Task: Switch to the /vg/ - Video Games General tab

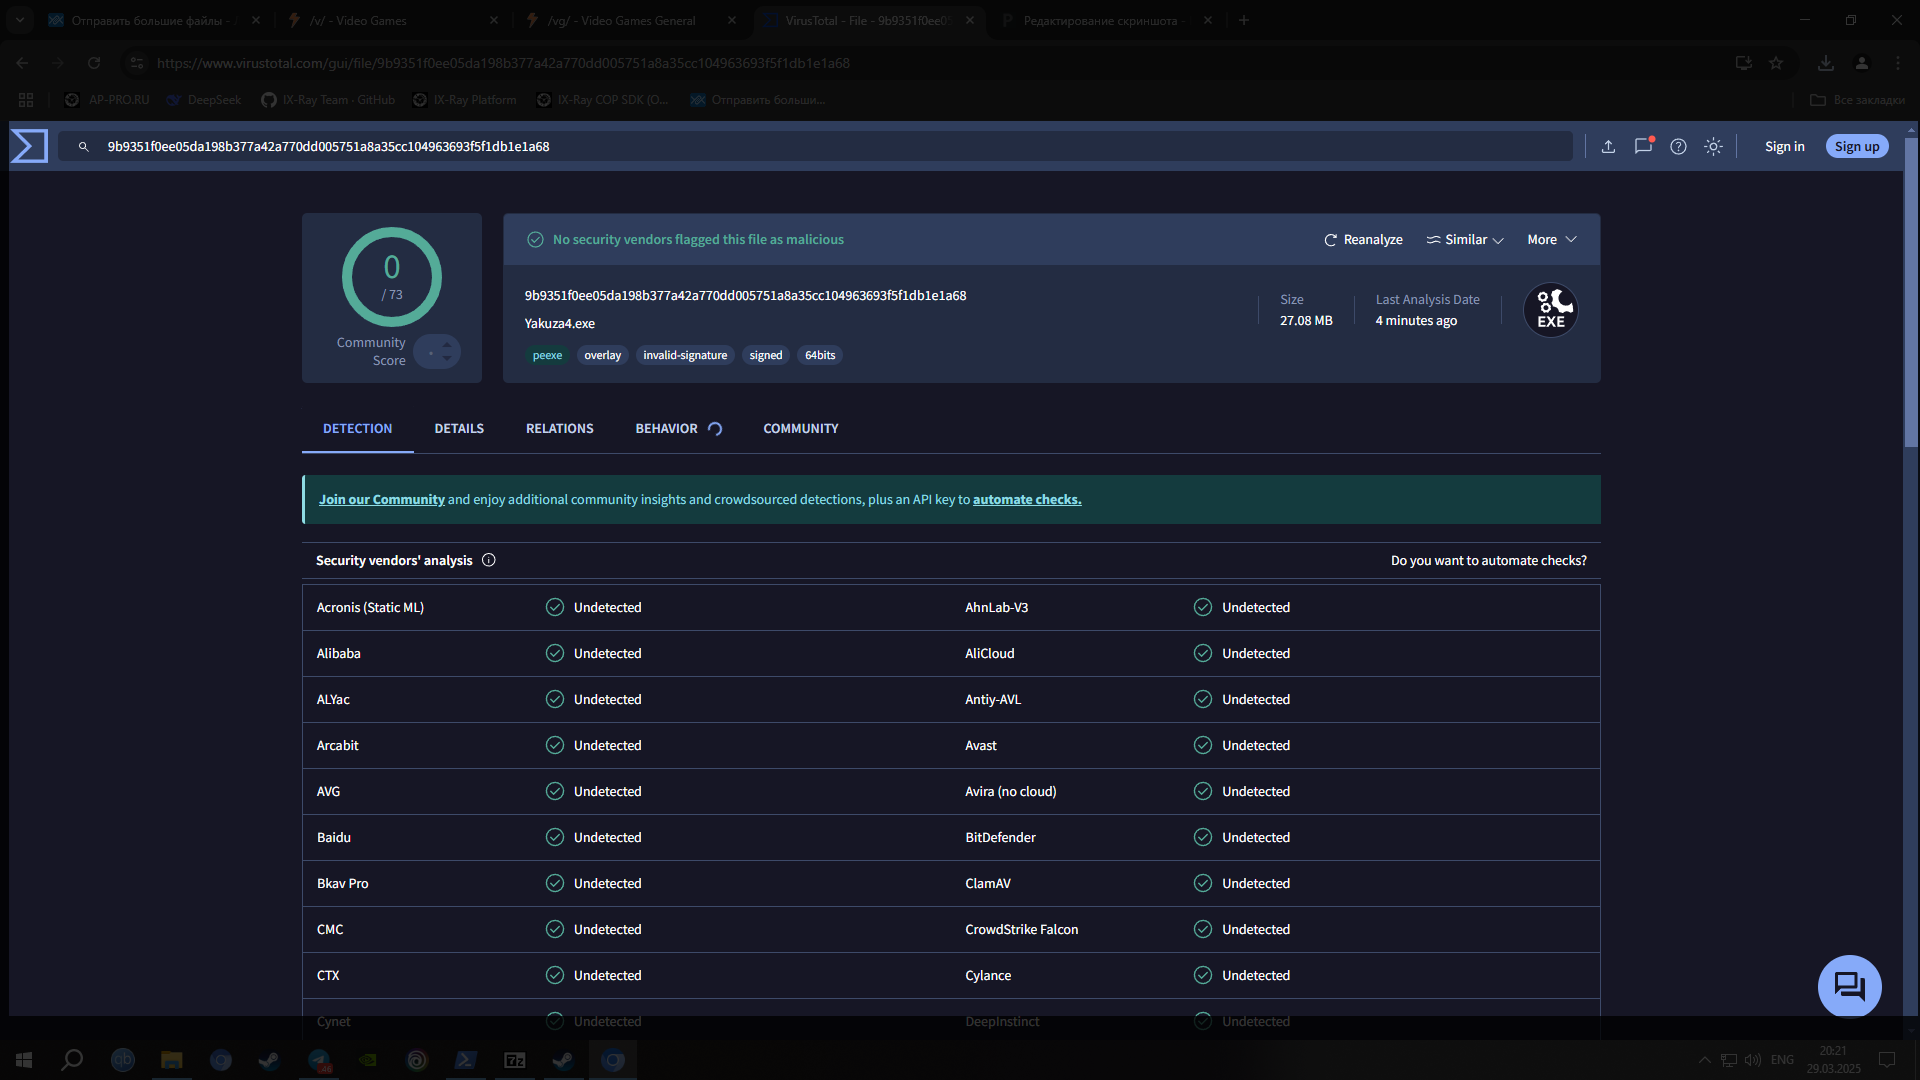Action: click(x=632, y=20)
